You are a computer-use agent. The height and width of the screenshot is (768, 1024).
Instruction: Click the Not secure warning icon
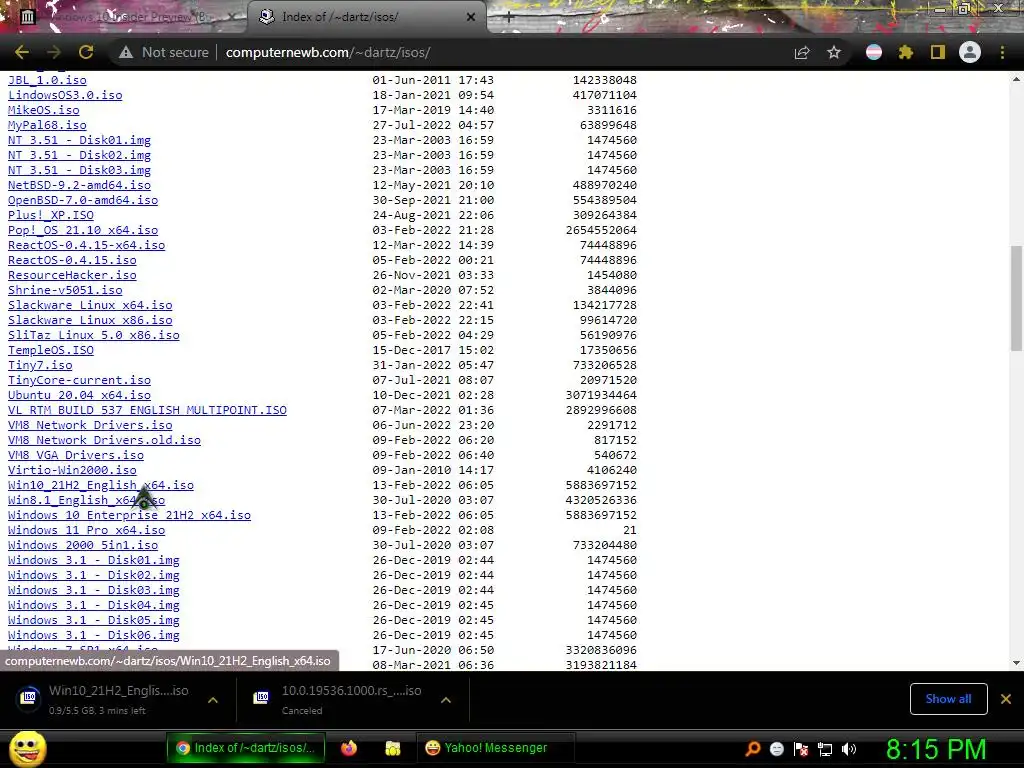pyautogui.click(x=126, y=52)
